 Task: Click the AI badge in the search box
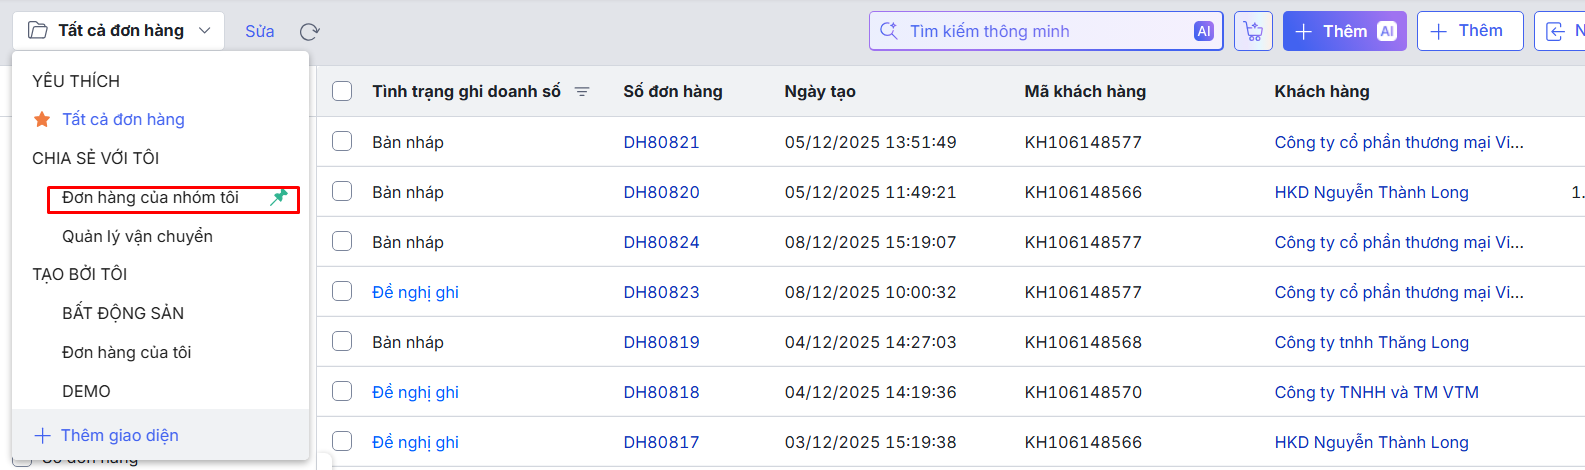[1203, 32]
